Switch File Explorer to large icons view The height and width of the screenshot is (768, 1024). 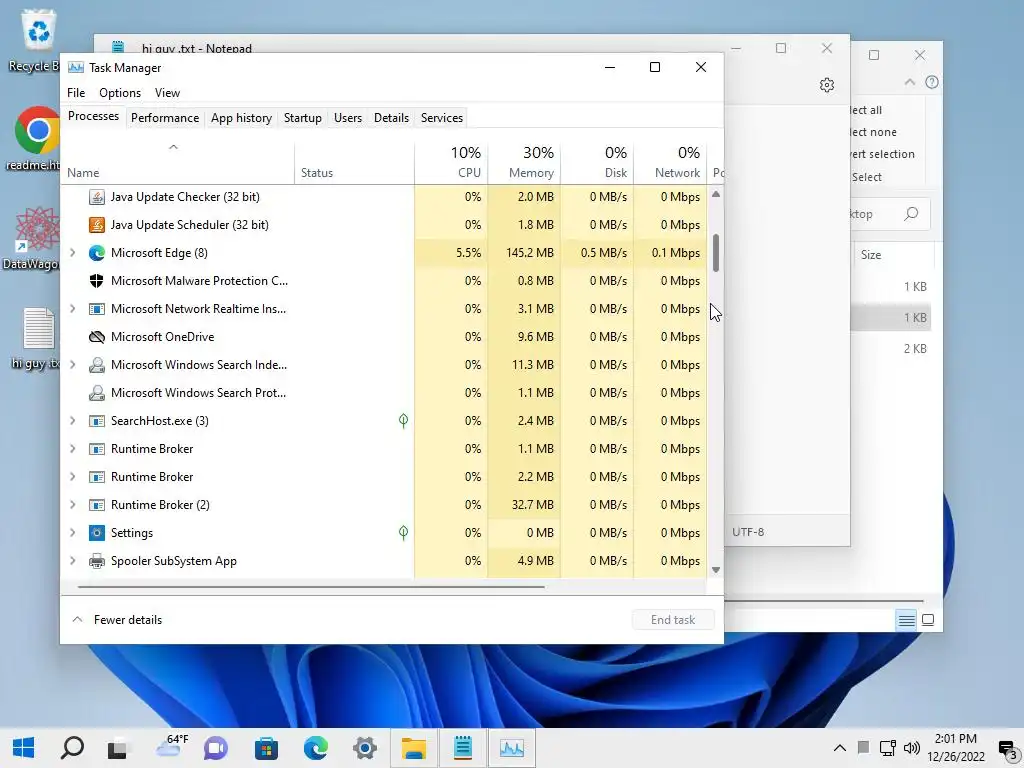point(928,620)
